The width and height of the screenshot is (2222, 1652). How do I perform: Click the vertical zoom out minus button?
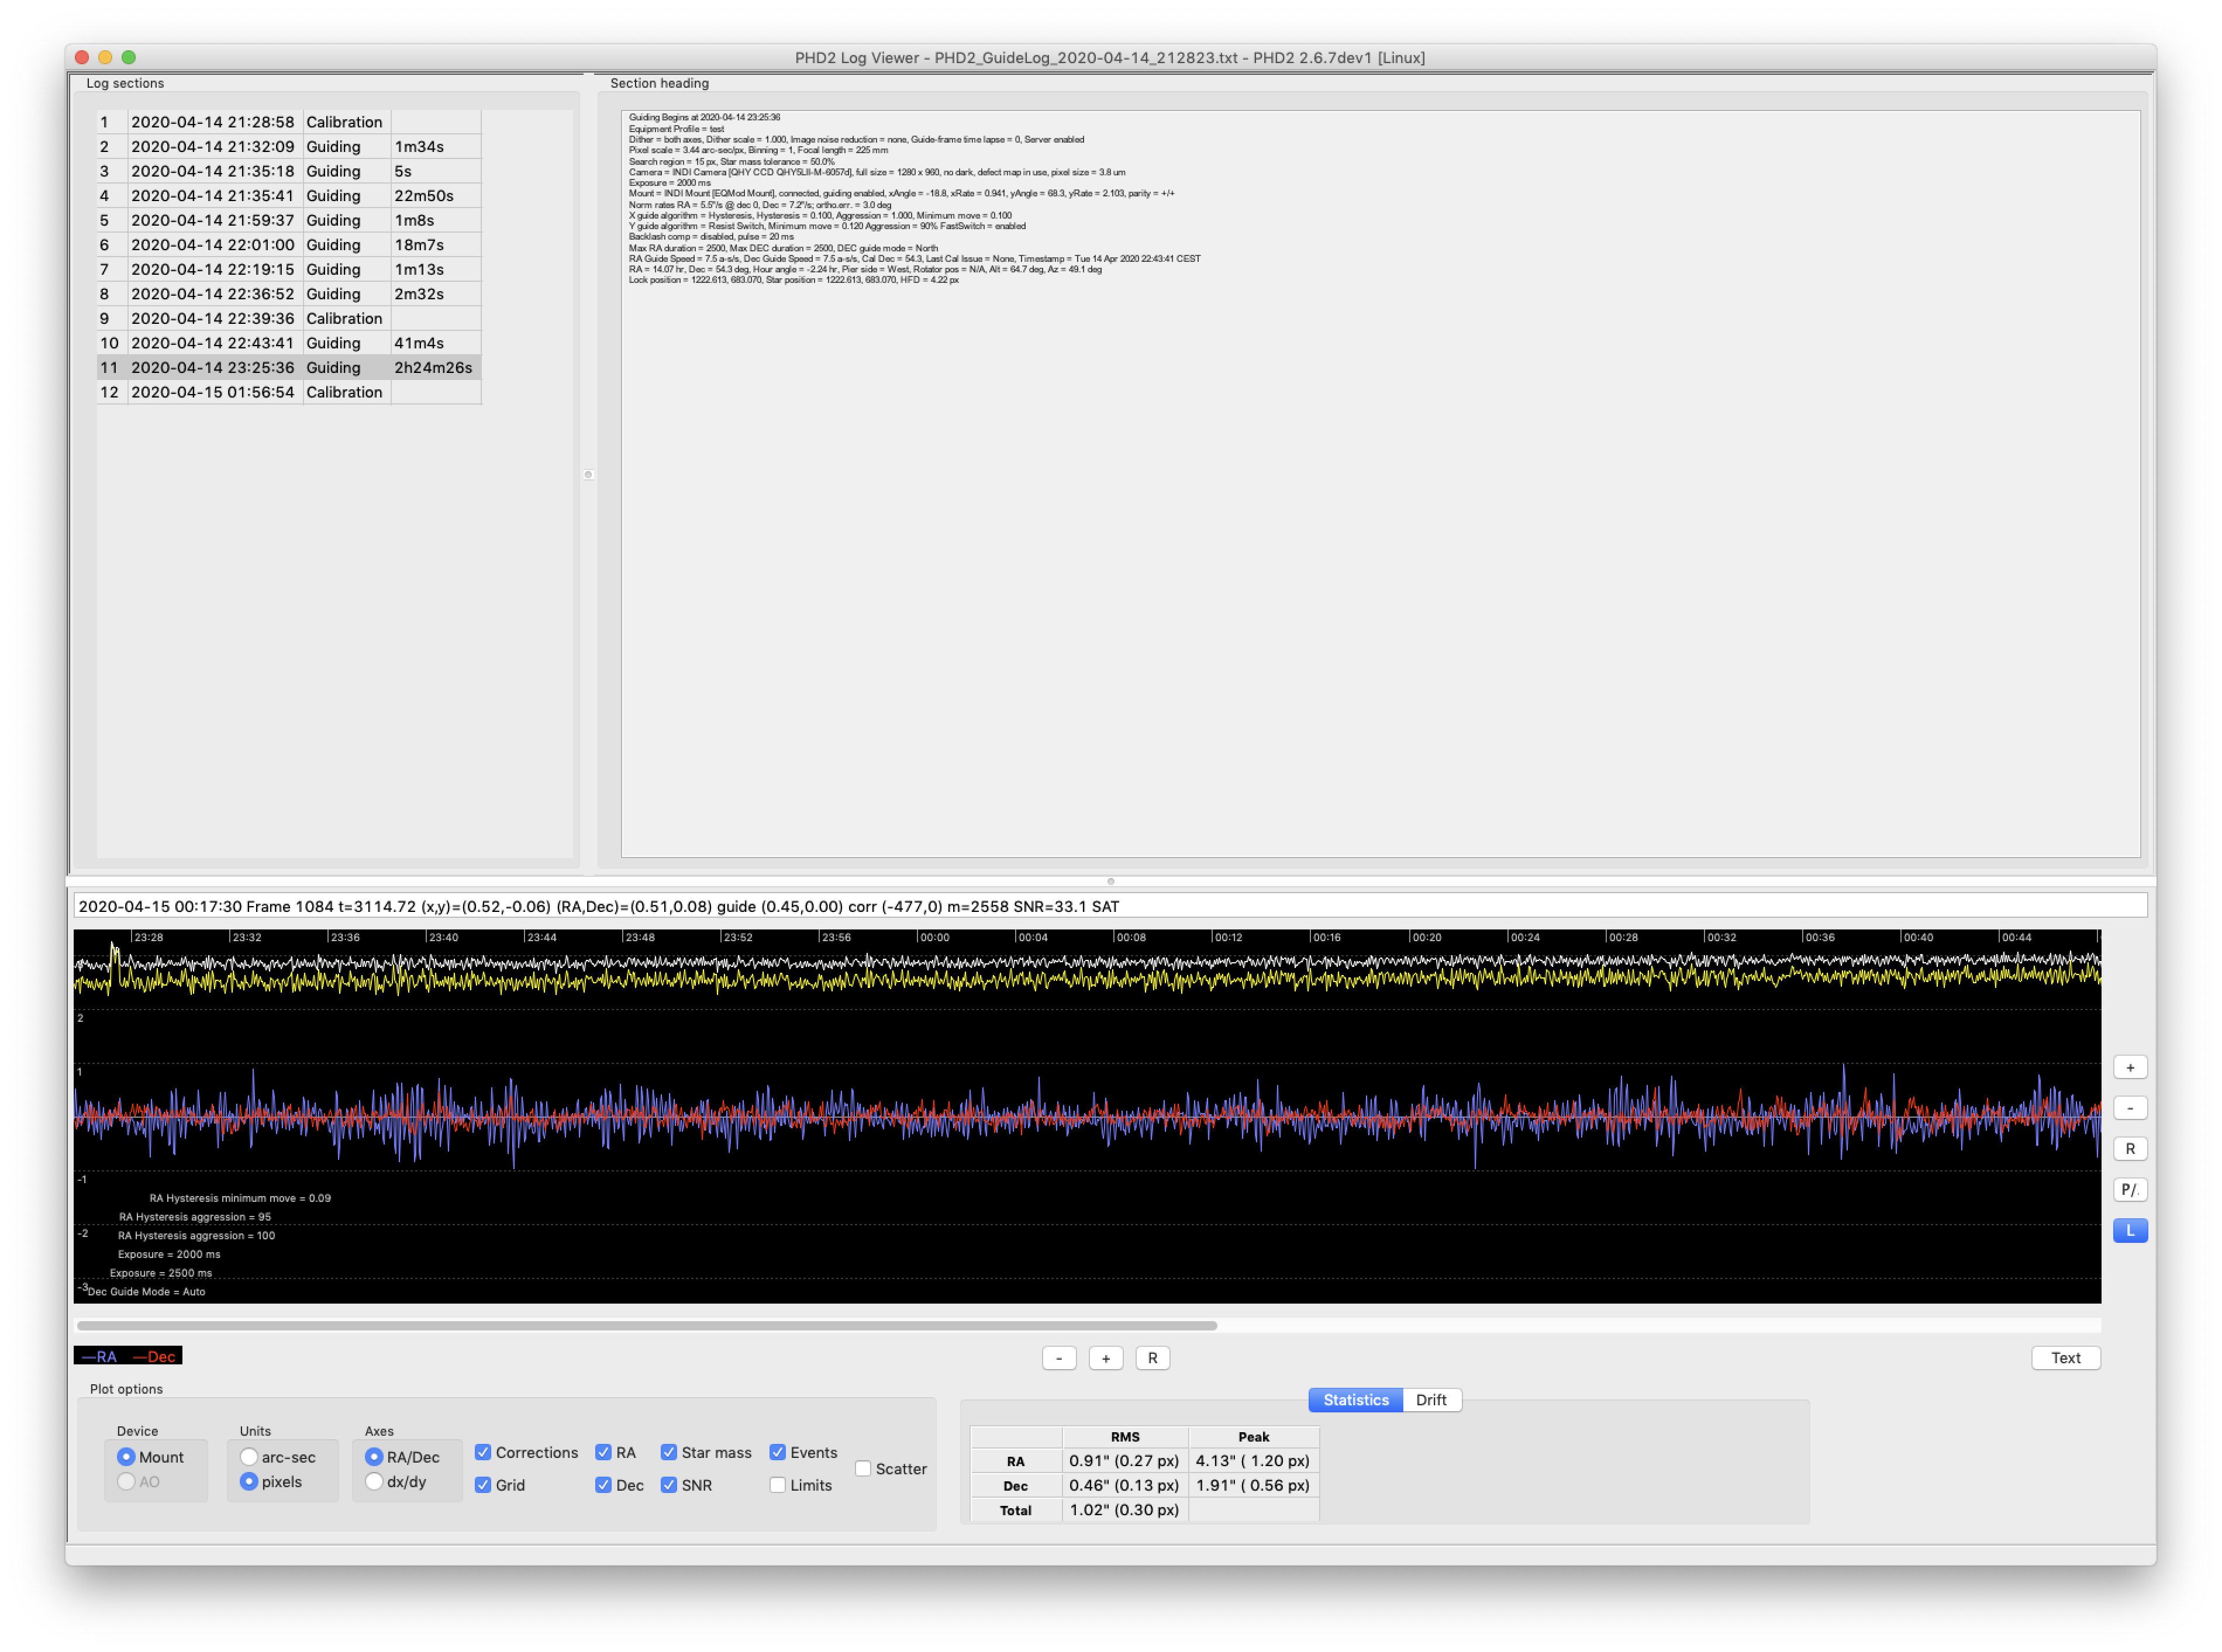pyautogui.click(x=2129, y=1108)
